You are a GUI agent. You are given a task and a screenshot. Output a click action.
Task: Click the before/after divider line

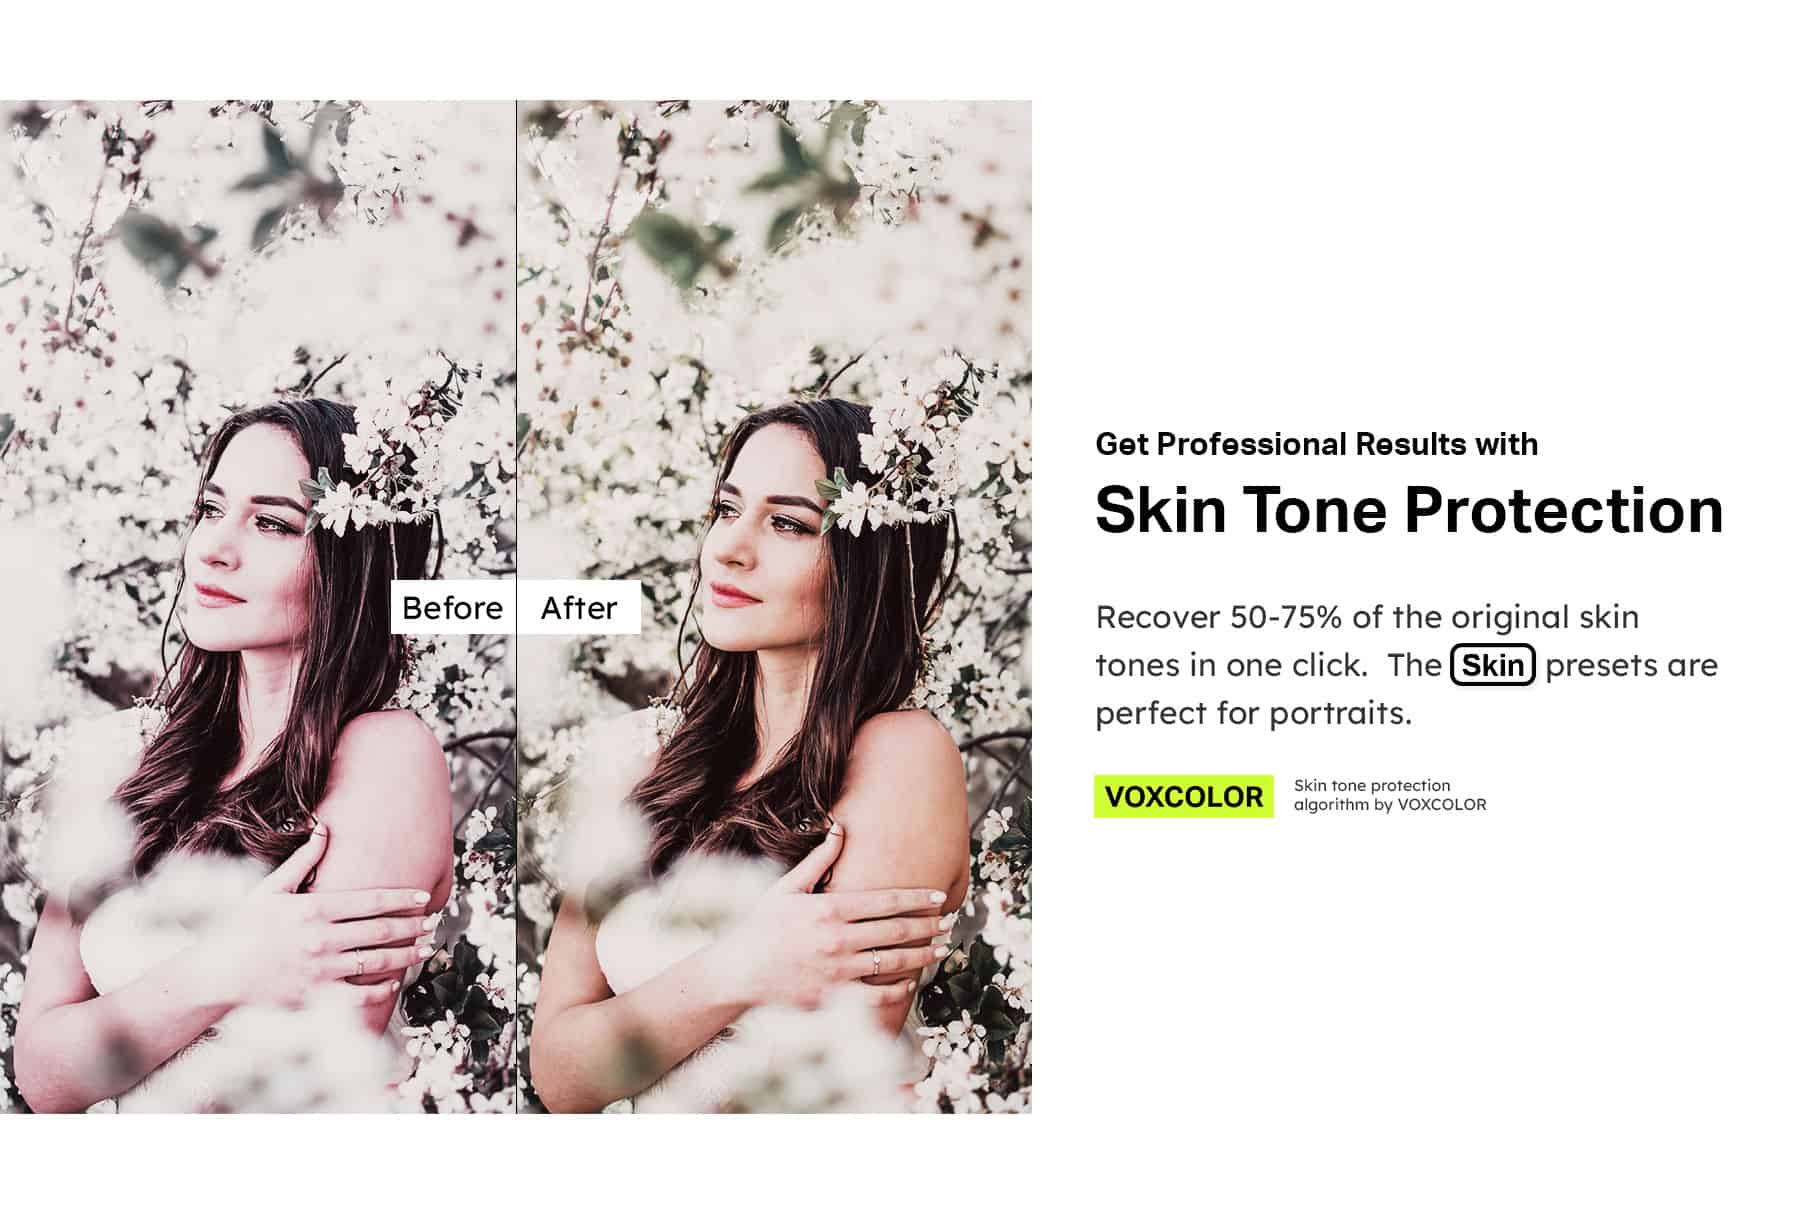517,606
